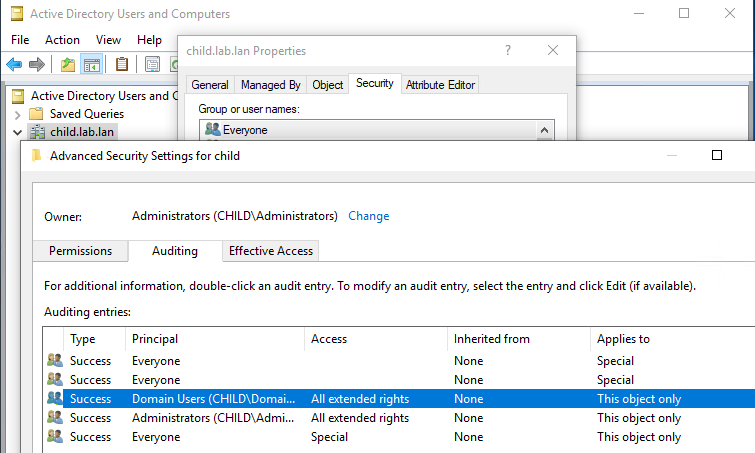Click the Active Directory Users and Computers title bar icon
Image resolution: width=755 pixels, height=453 pixels.
[x=17, y=13]
